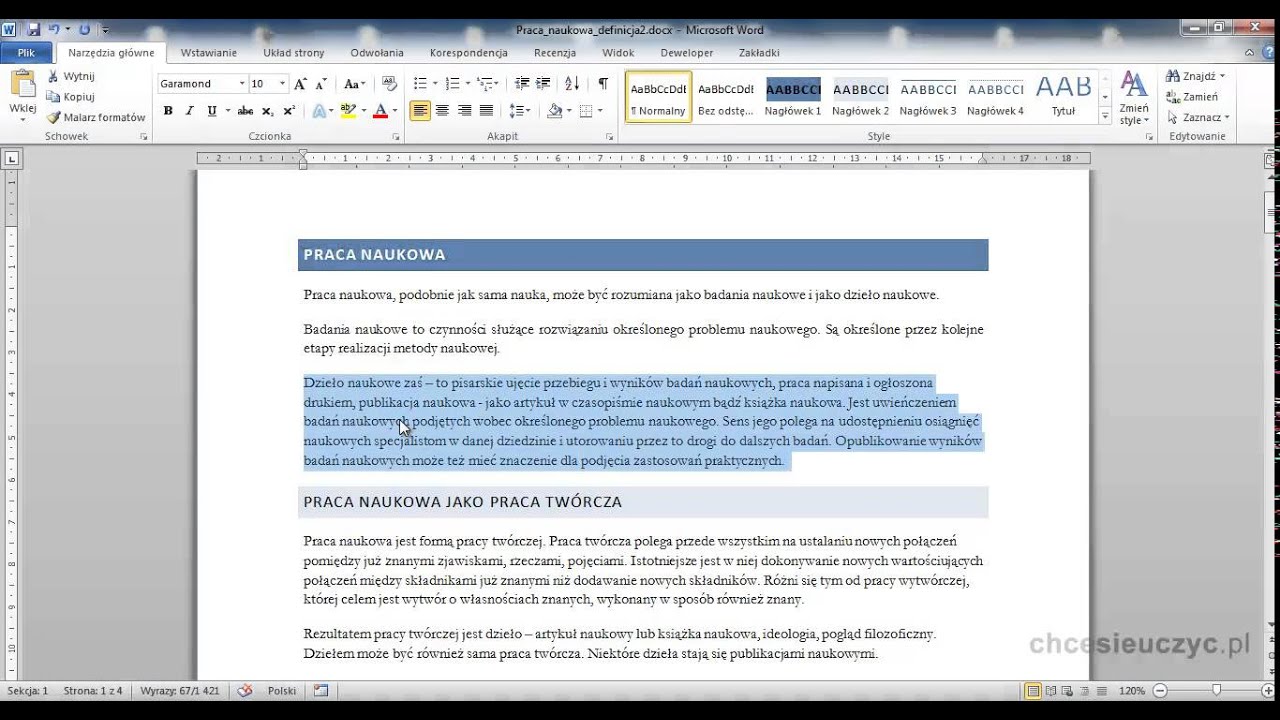Switch to the Recenzja tab
1280x720 pixels.
coord(555,53)
